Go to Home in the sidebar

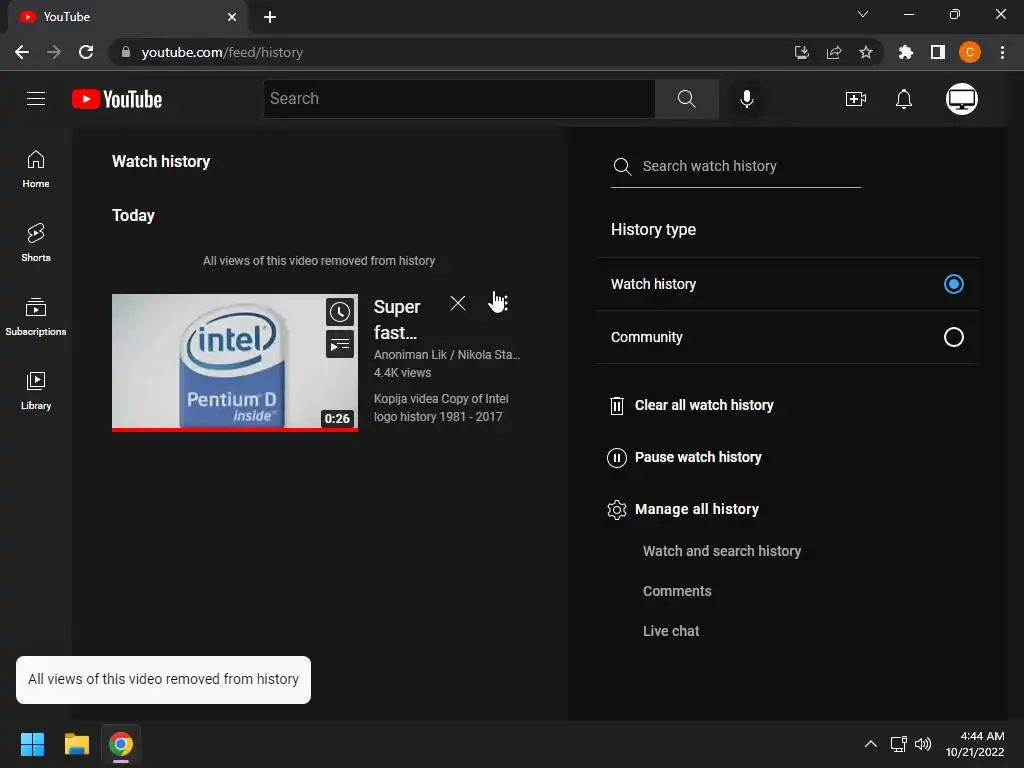pyautogui.click(x=36, y=169)
